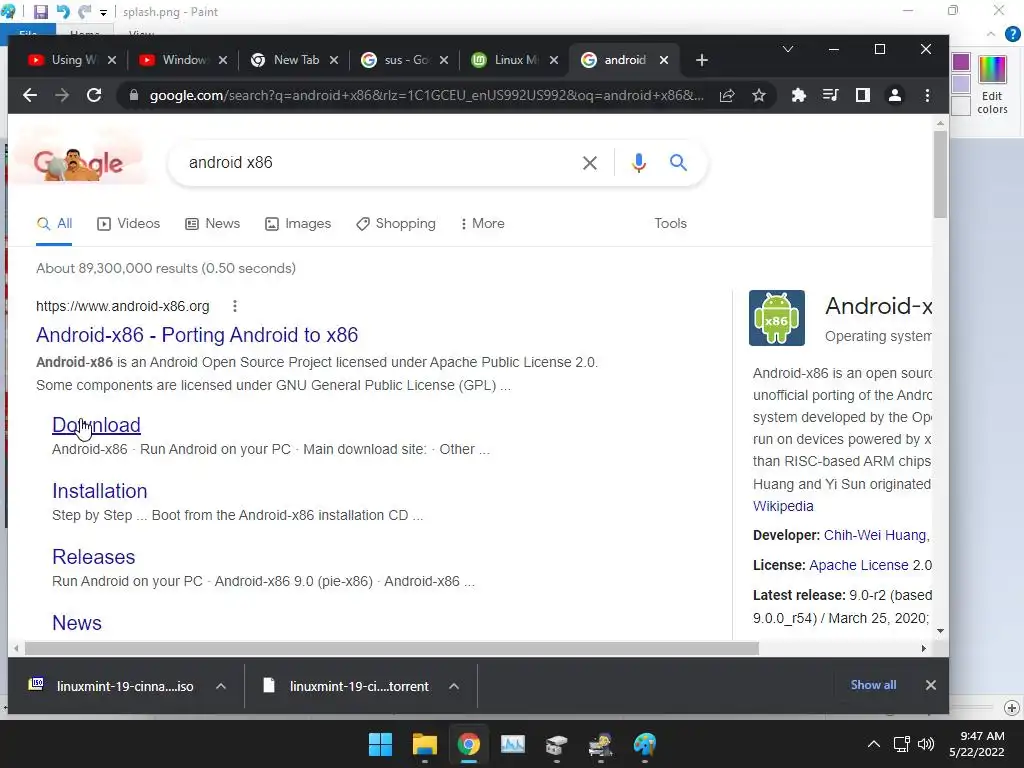Screen dimensions: 1024x768
Task: Open the Releases sitelink
Action: coord(93,557)
